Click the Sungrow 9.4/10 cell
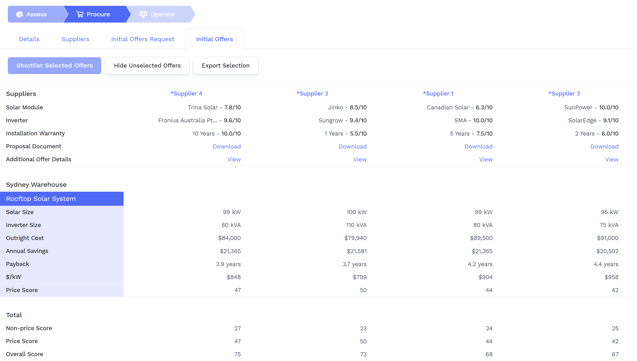This screenshot has height=361, width=637. pos(342,120)
